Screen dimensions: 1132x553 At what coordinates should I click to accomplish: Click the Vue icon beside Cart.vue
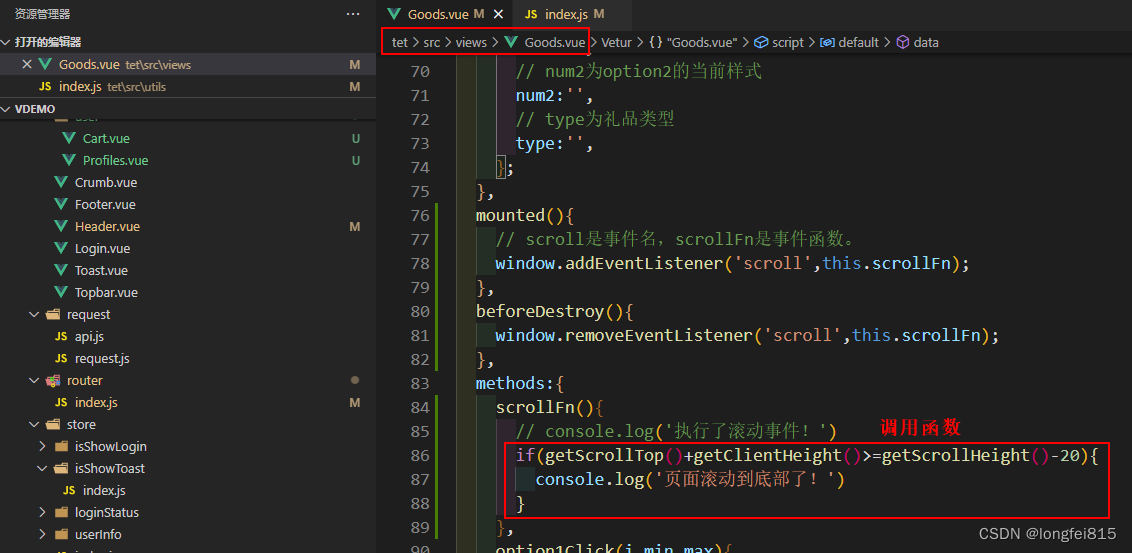(69, 138)
